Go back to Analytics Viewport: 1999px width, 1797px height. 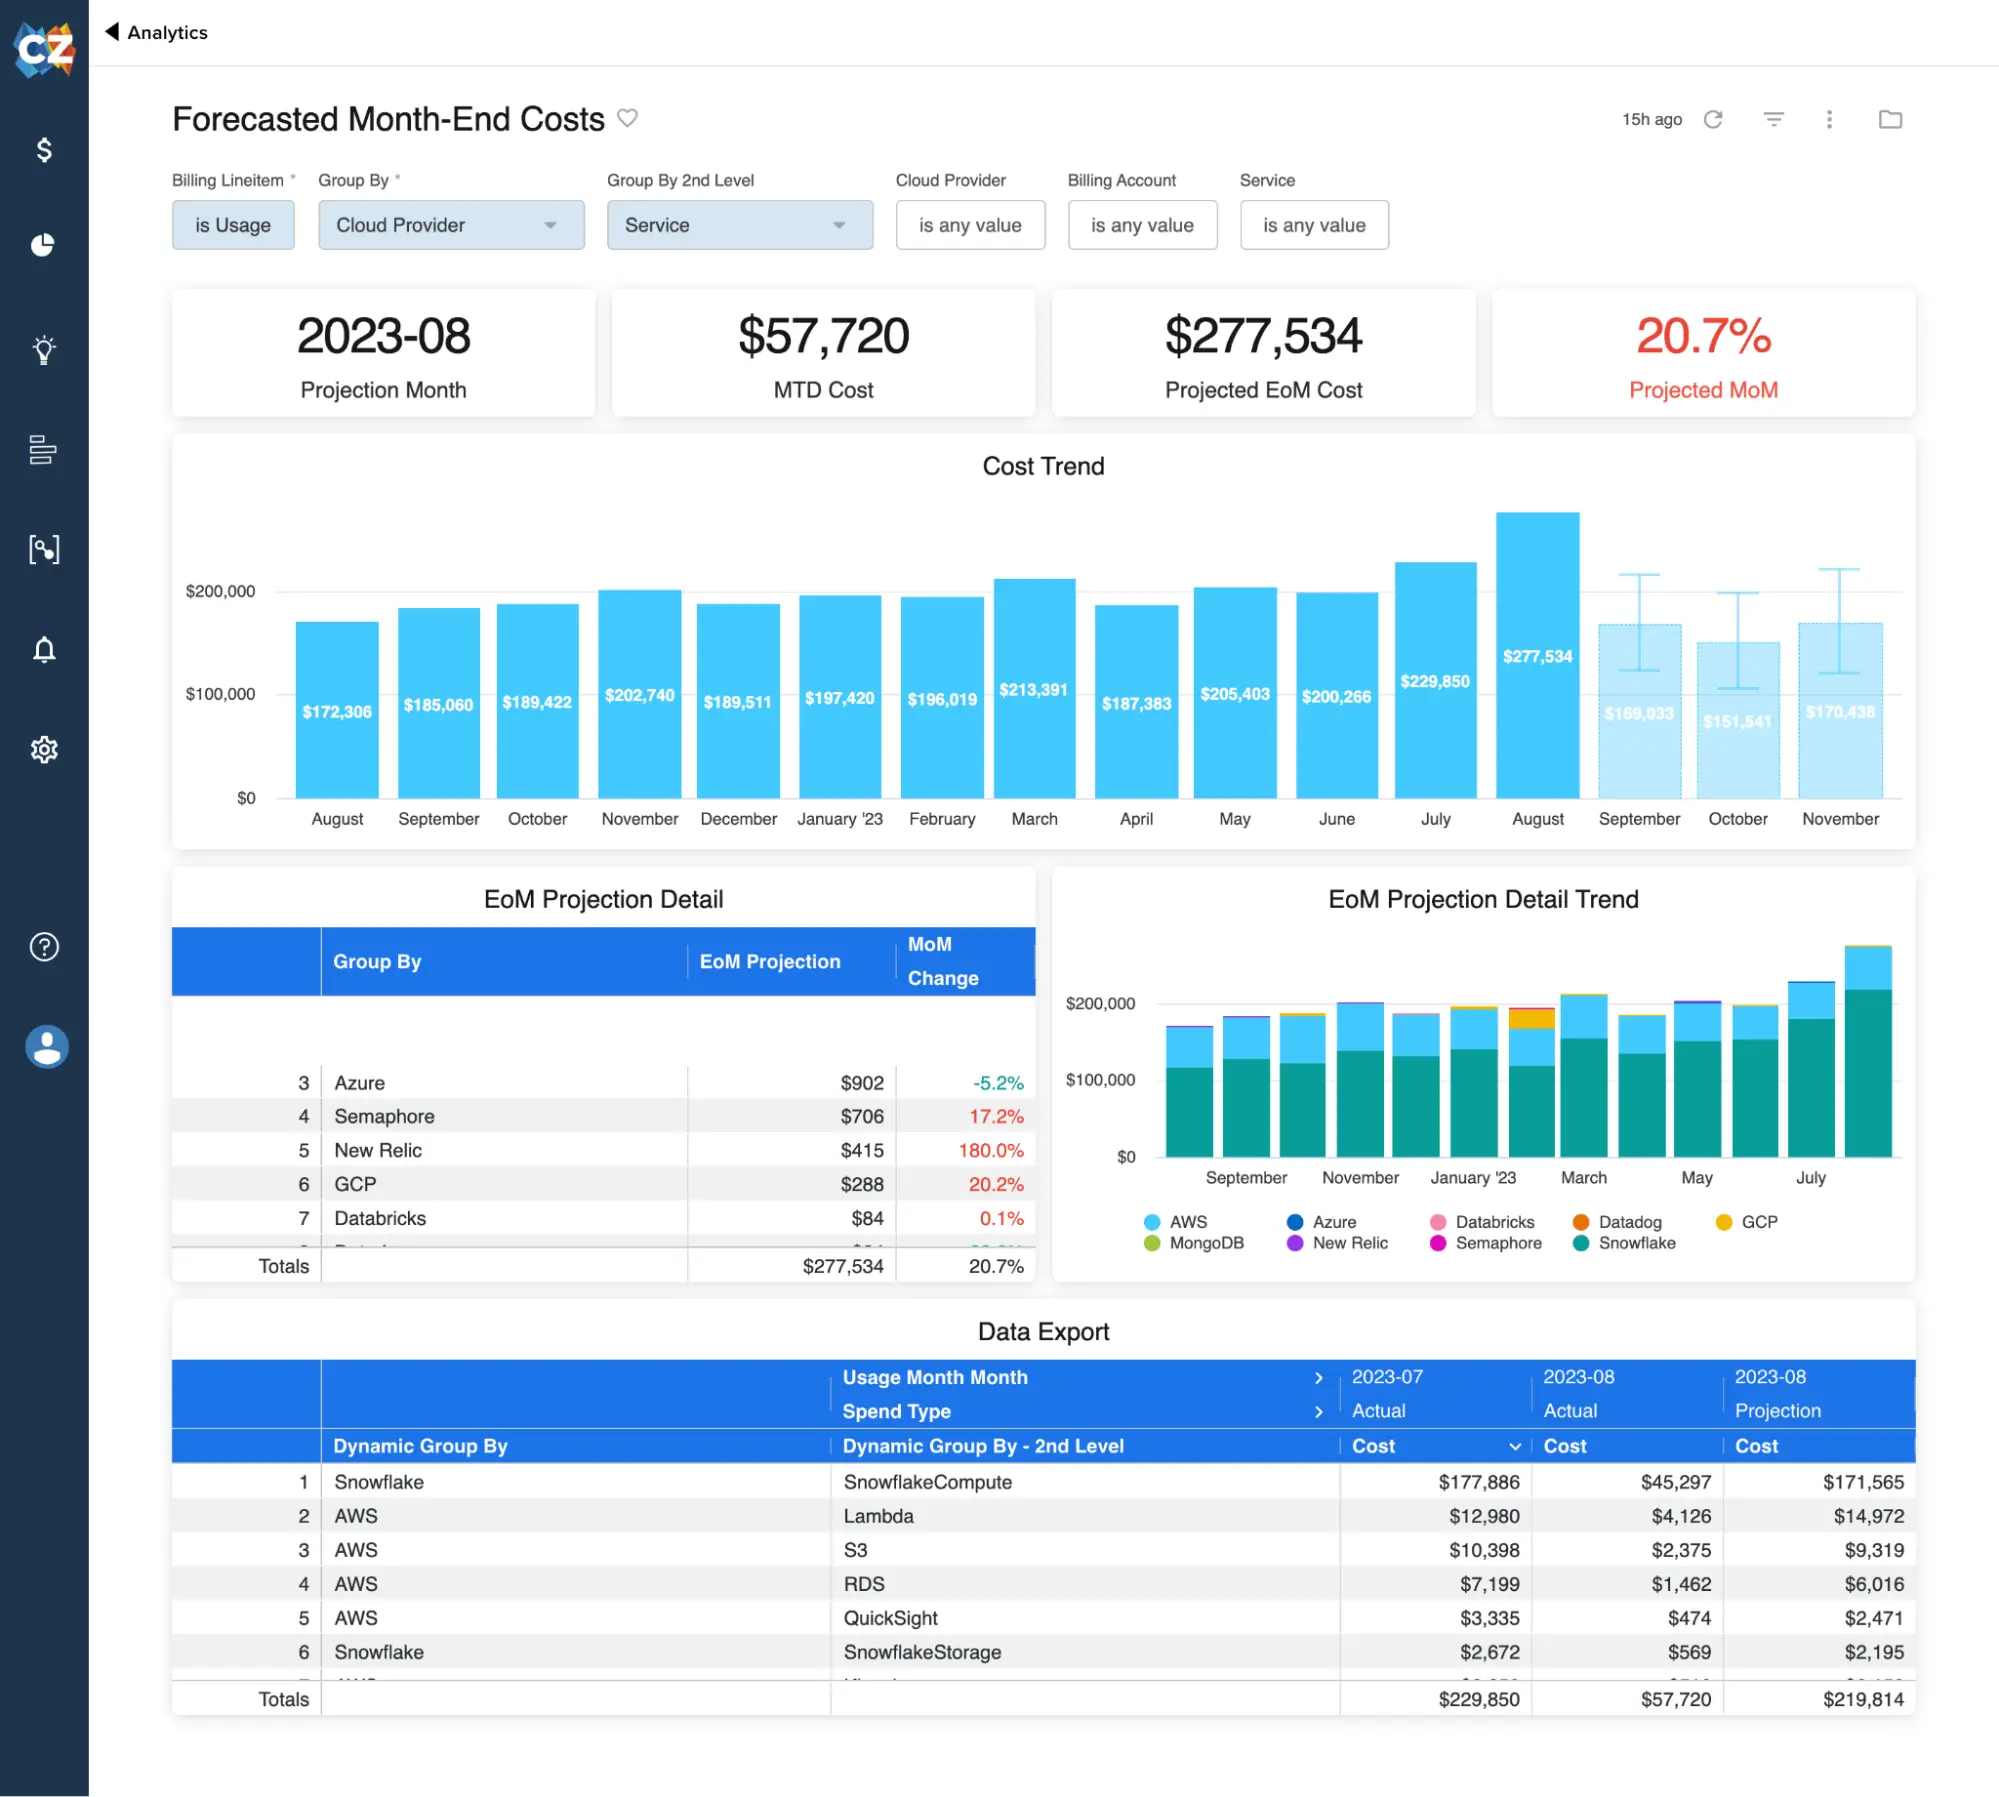[x=167, y=32]
